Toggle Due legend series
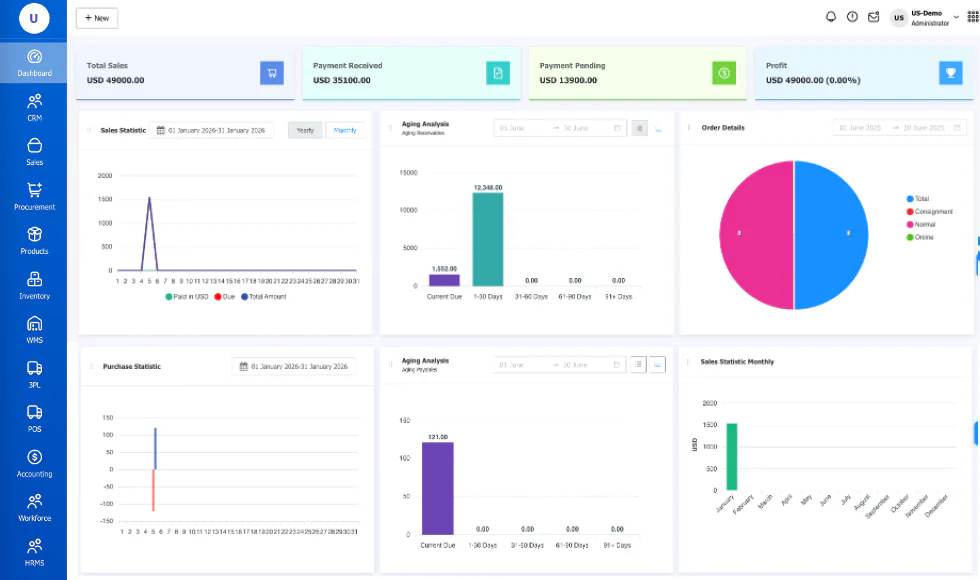 tap(224, 297)
